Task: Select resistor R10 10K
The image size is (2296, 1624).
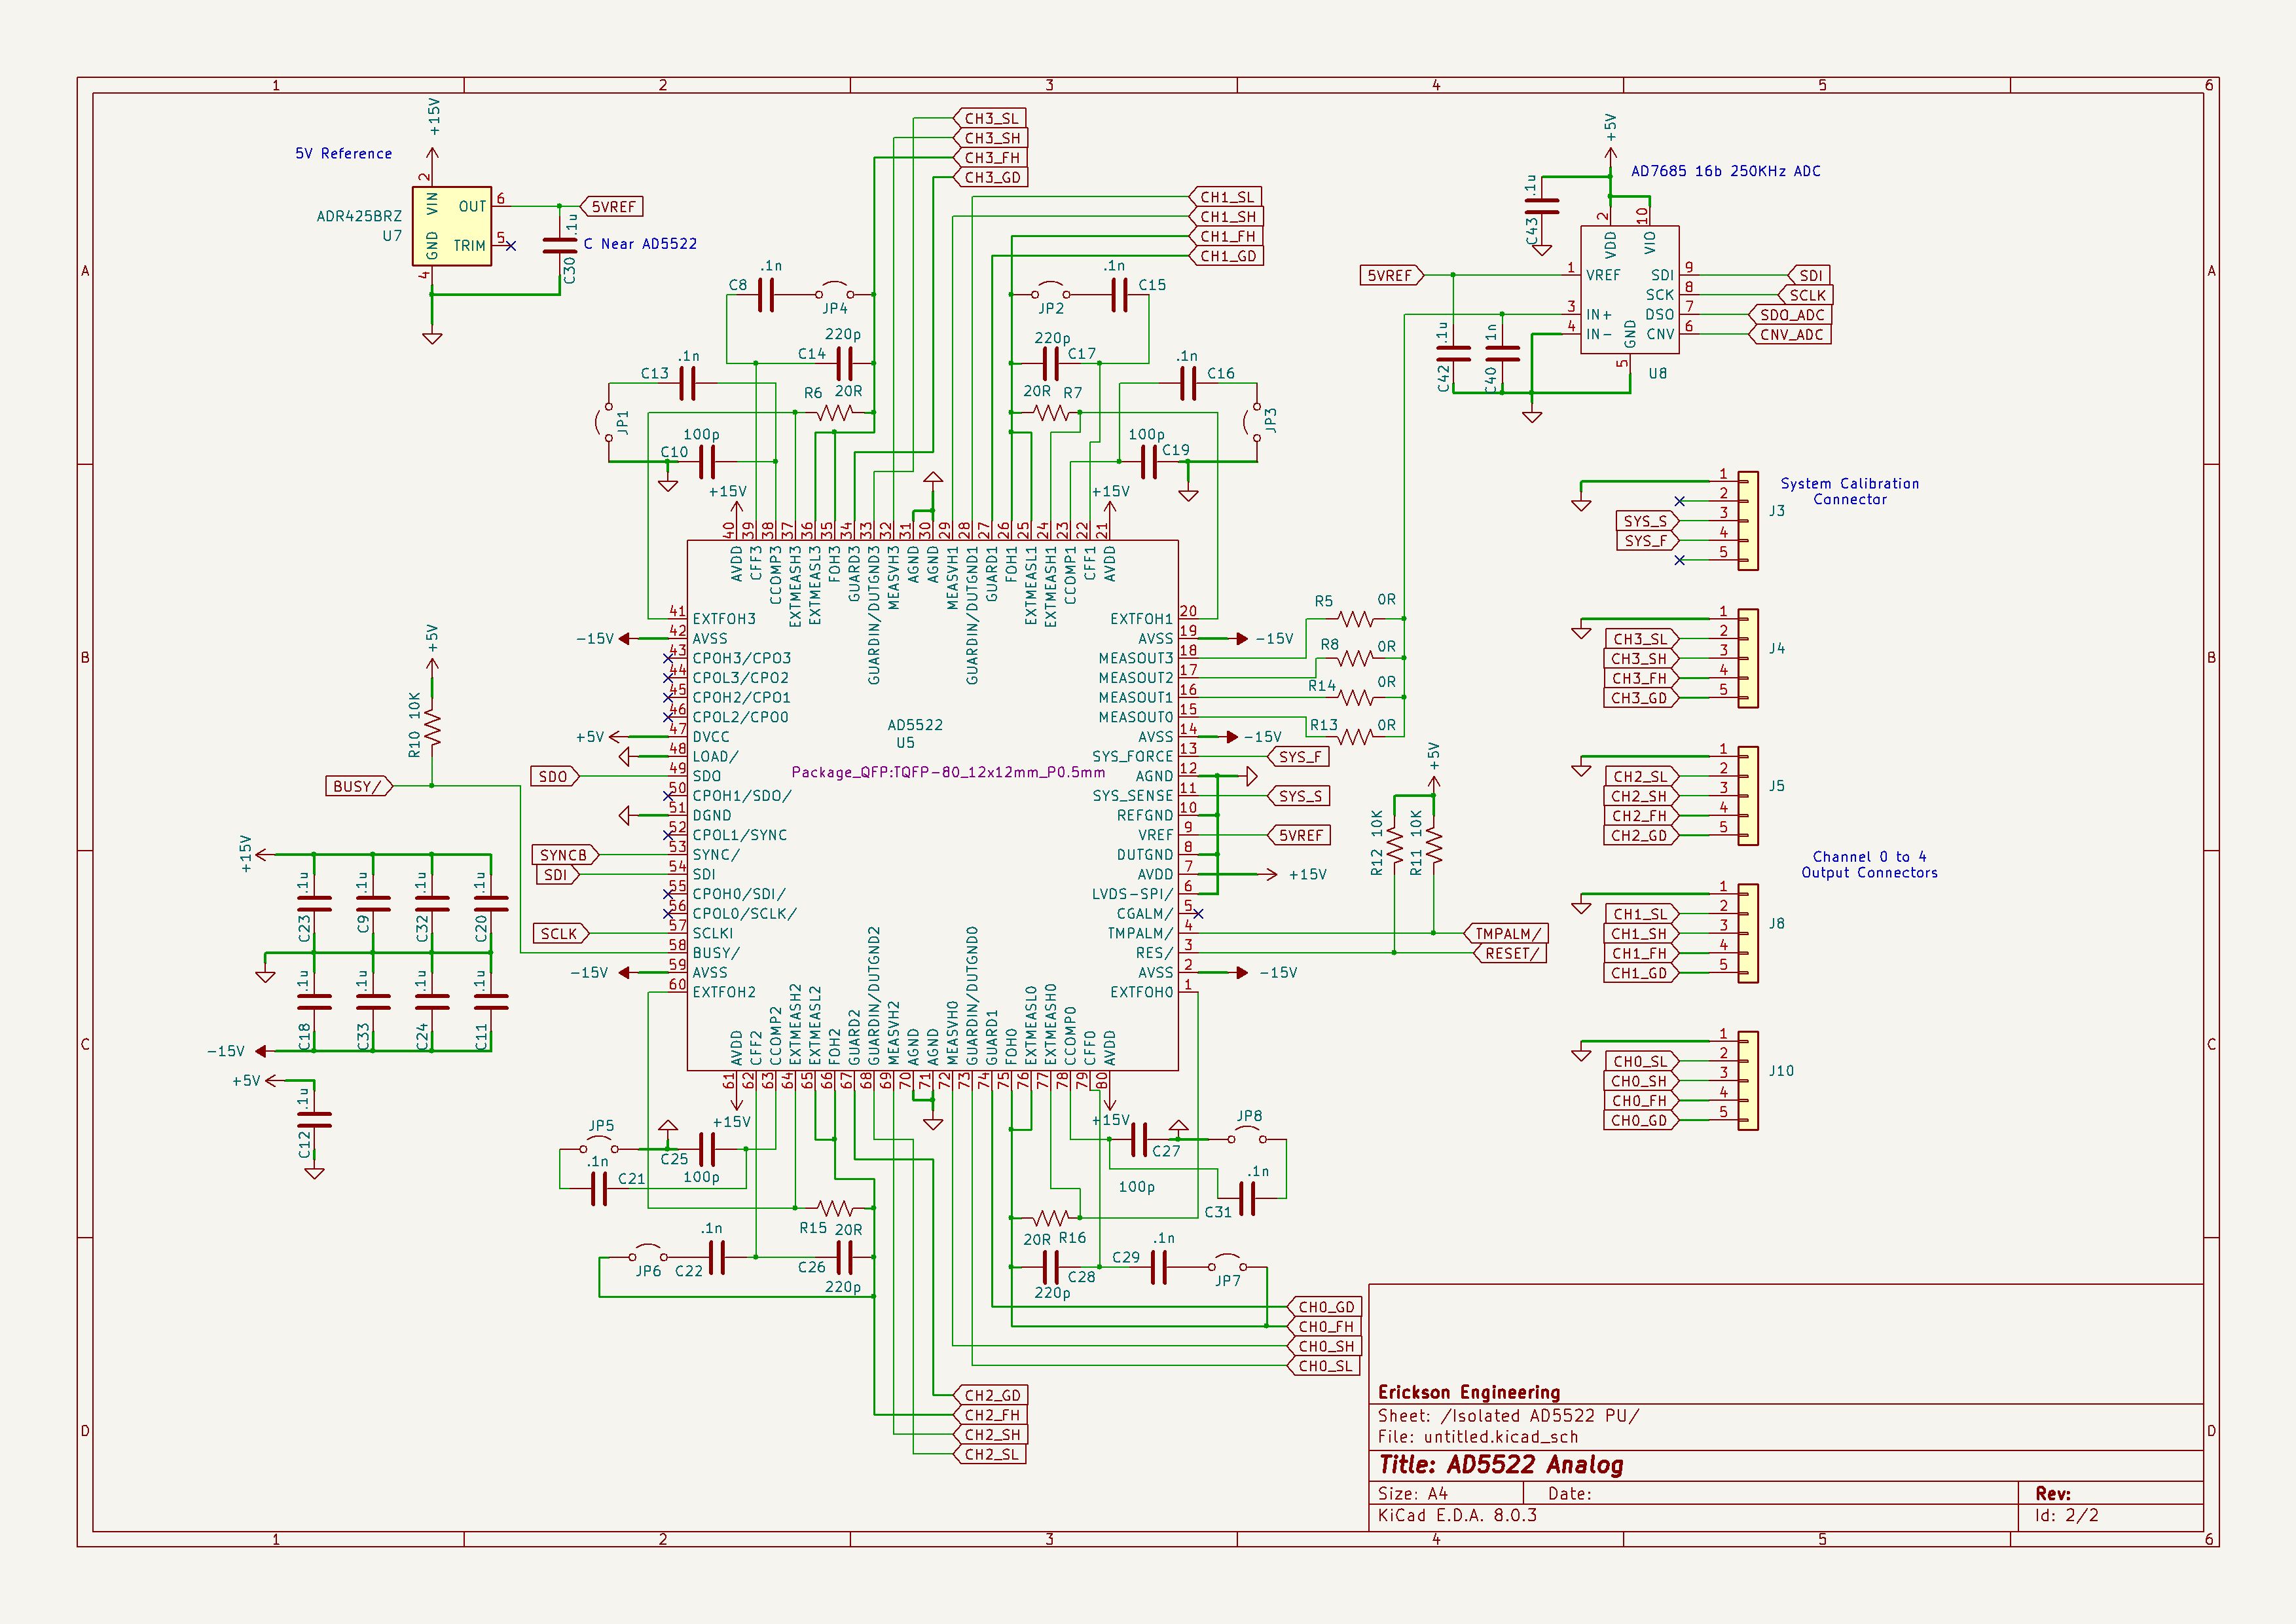Action: click(x=432, y=727)
